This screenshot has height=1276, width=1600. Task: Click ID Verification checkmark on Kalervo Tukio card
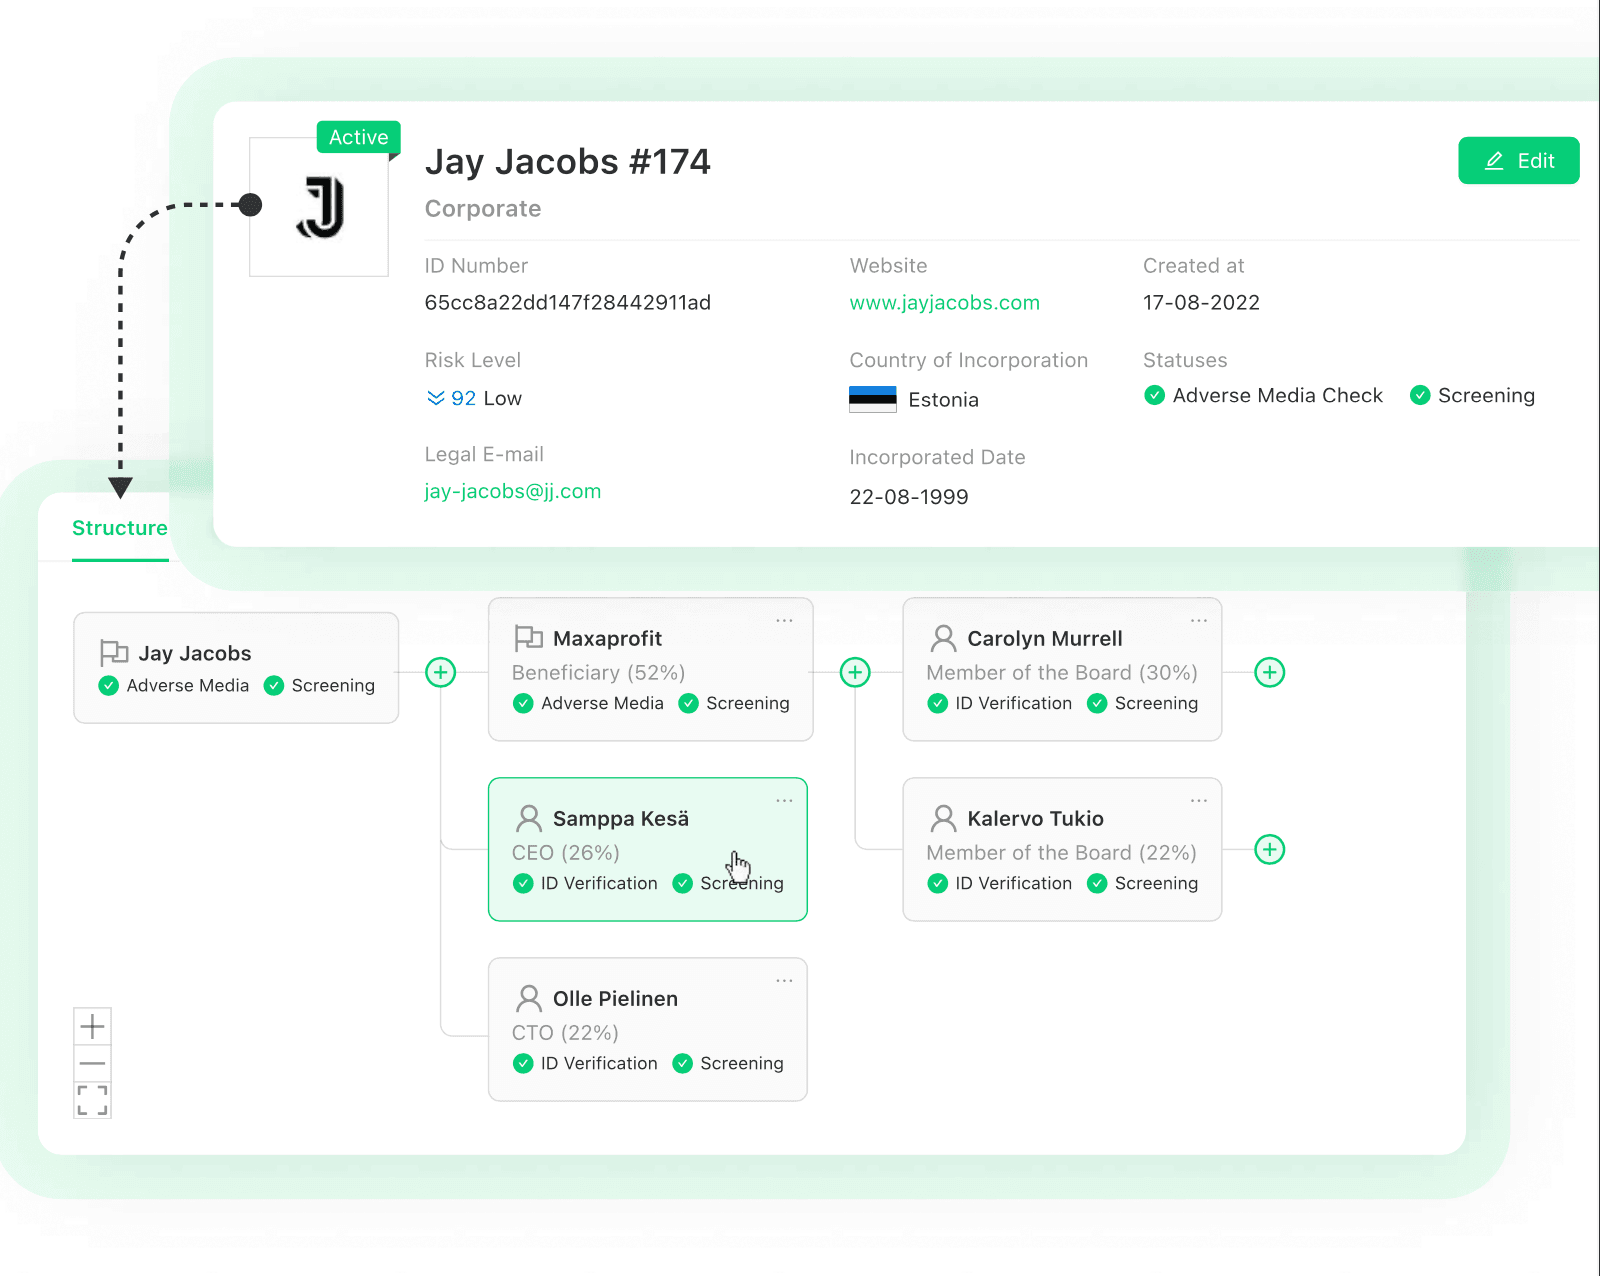point(937,883)
